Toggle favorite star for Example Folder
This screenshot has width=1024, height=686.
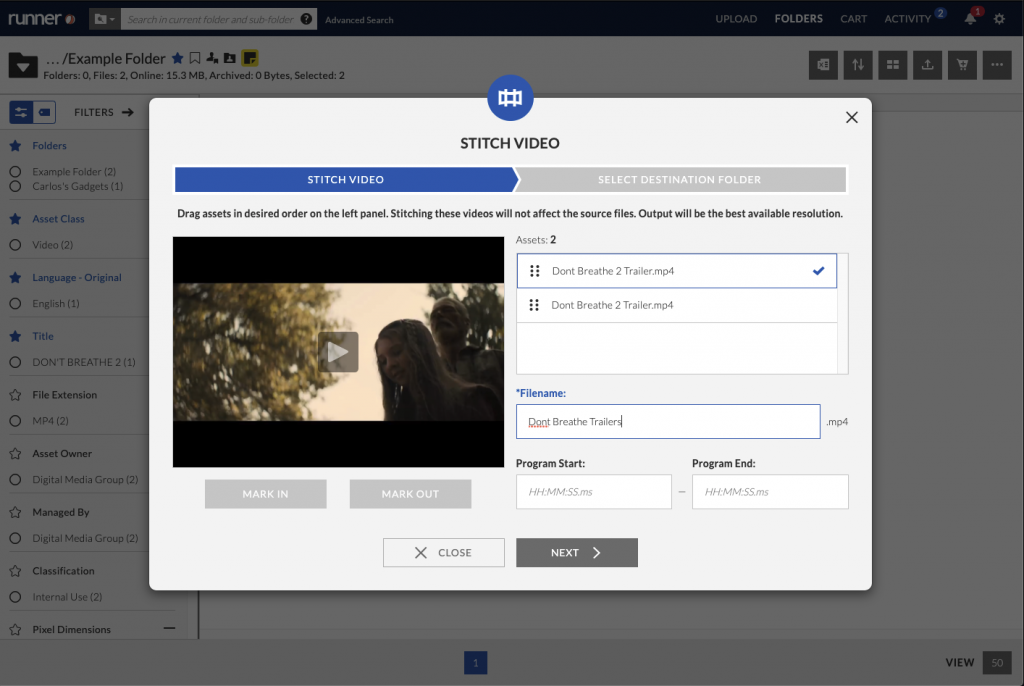pyautogui.click(x=178, y=58)
